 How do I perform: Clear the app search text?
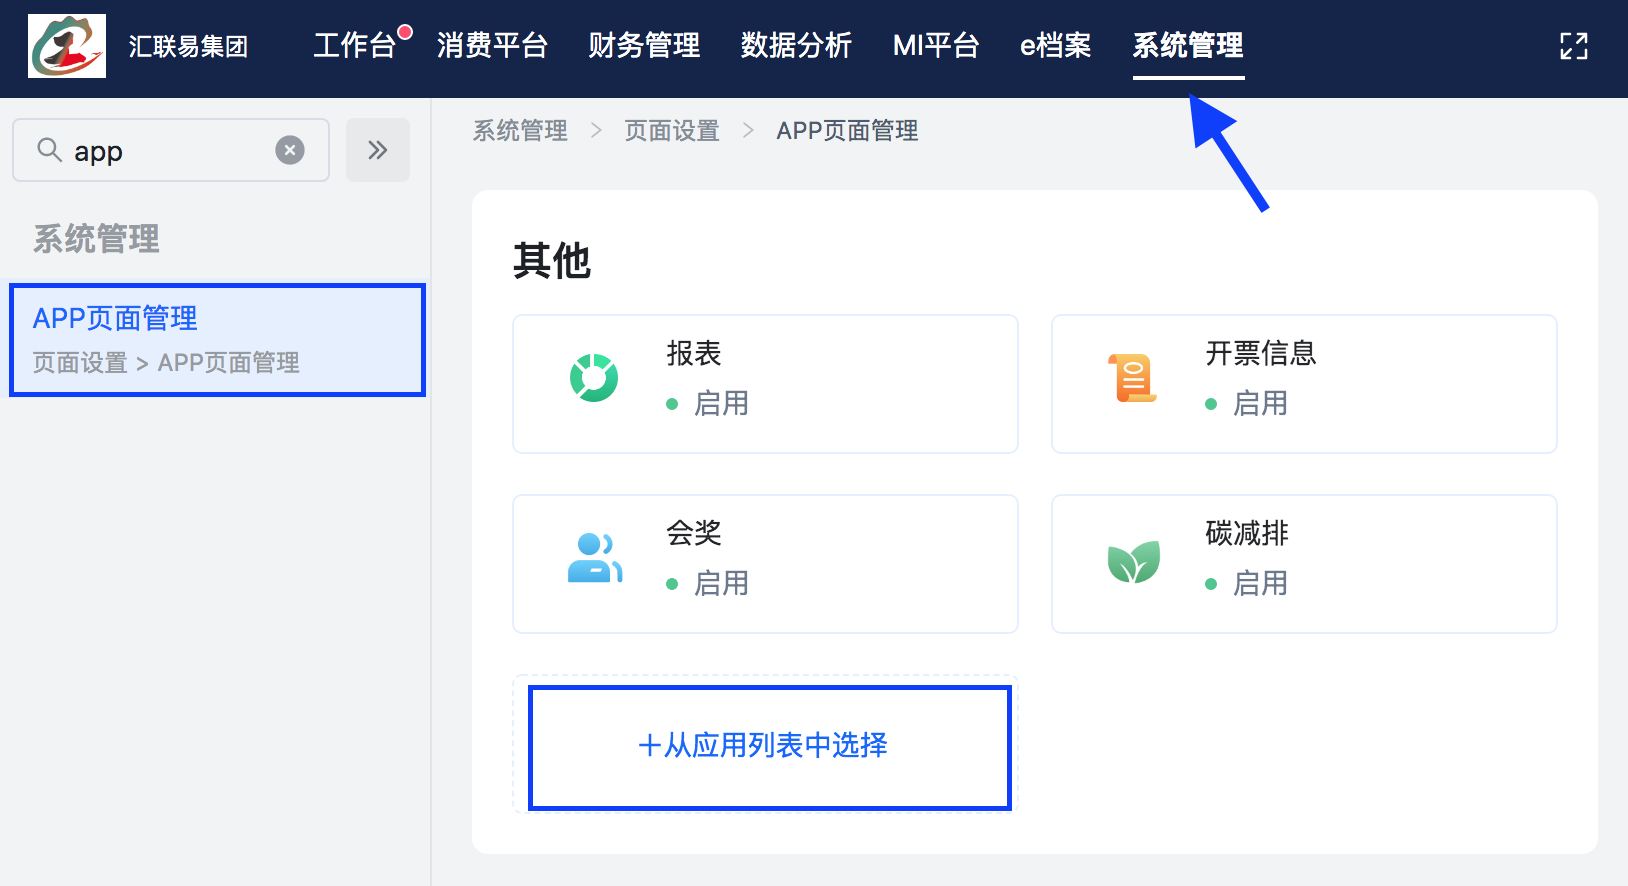click(290, 150)
